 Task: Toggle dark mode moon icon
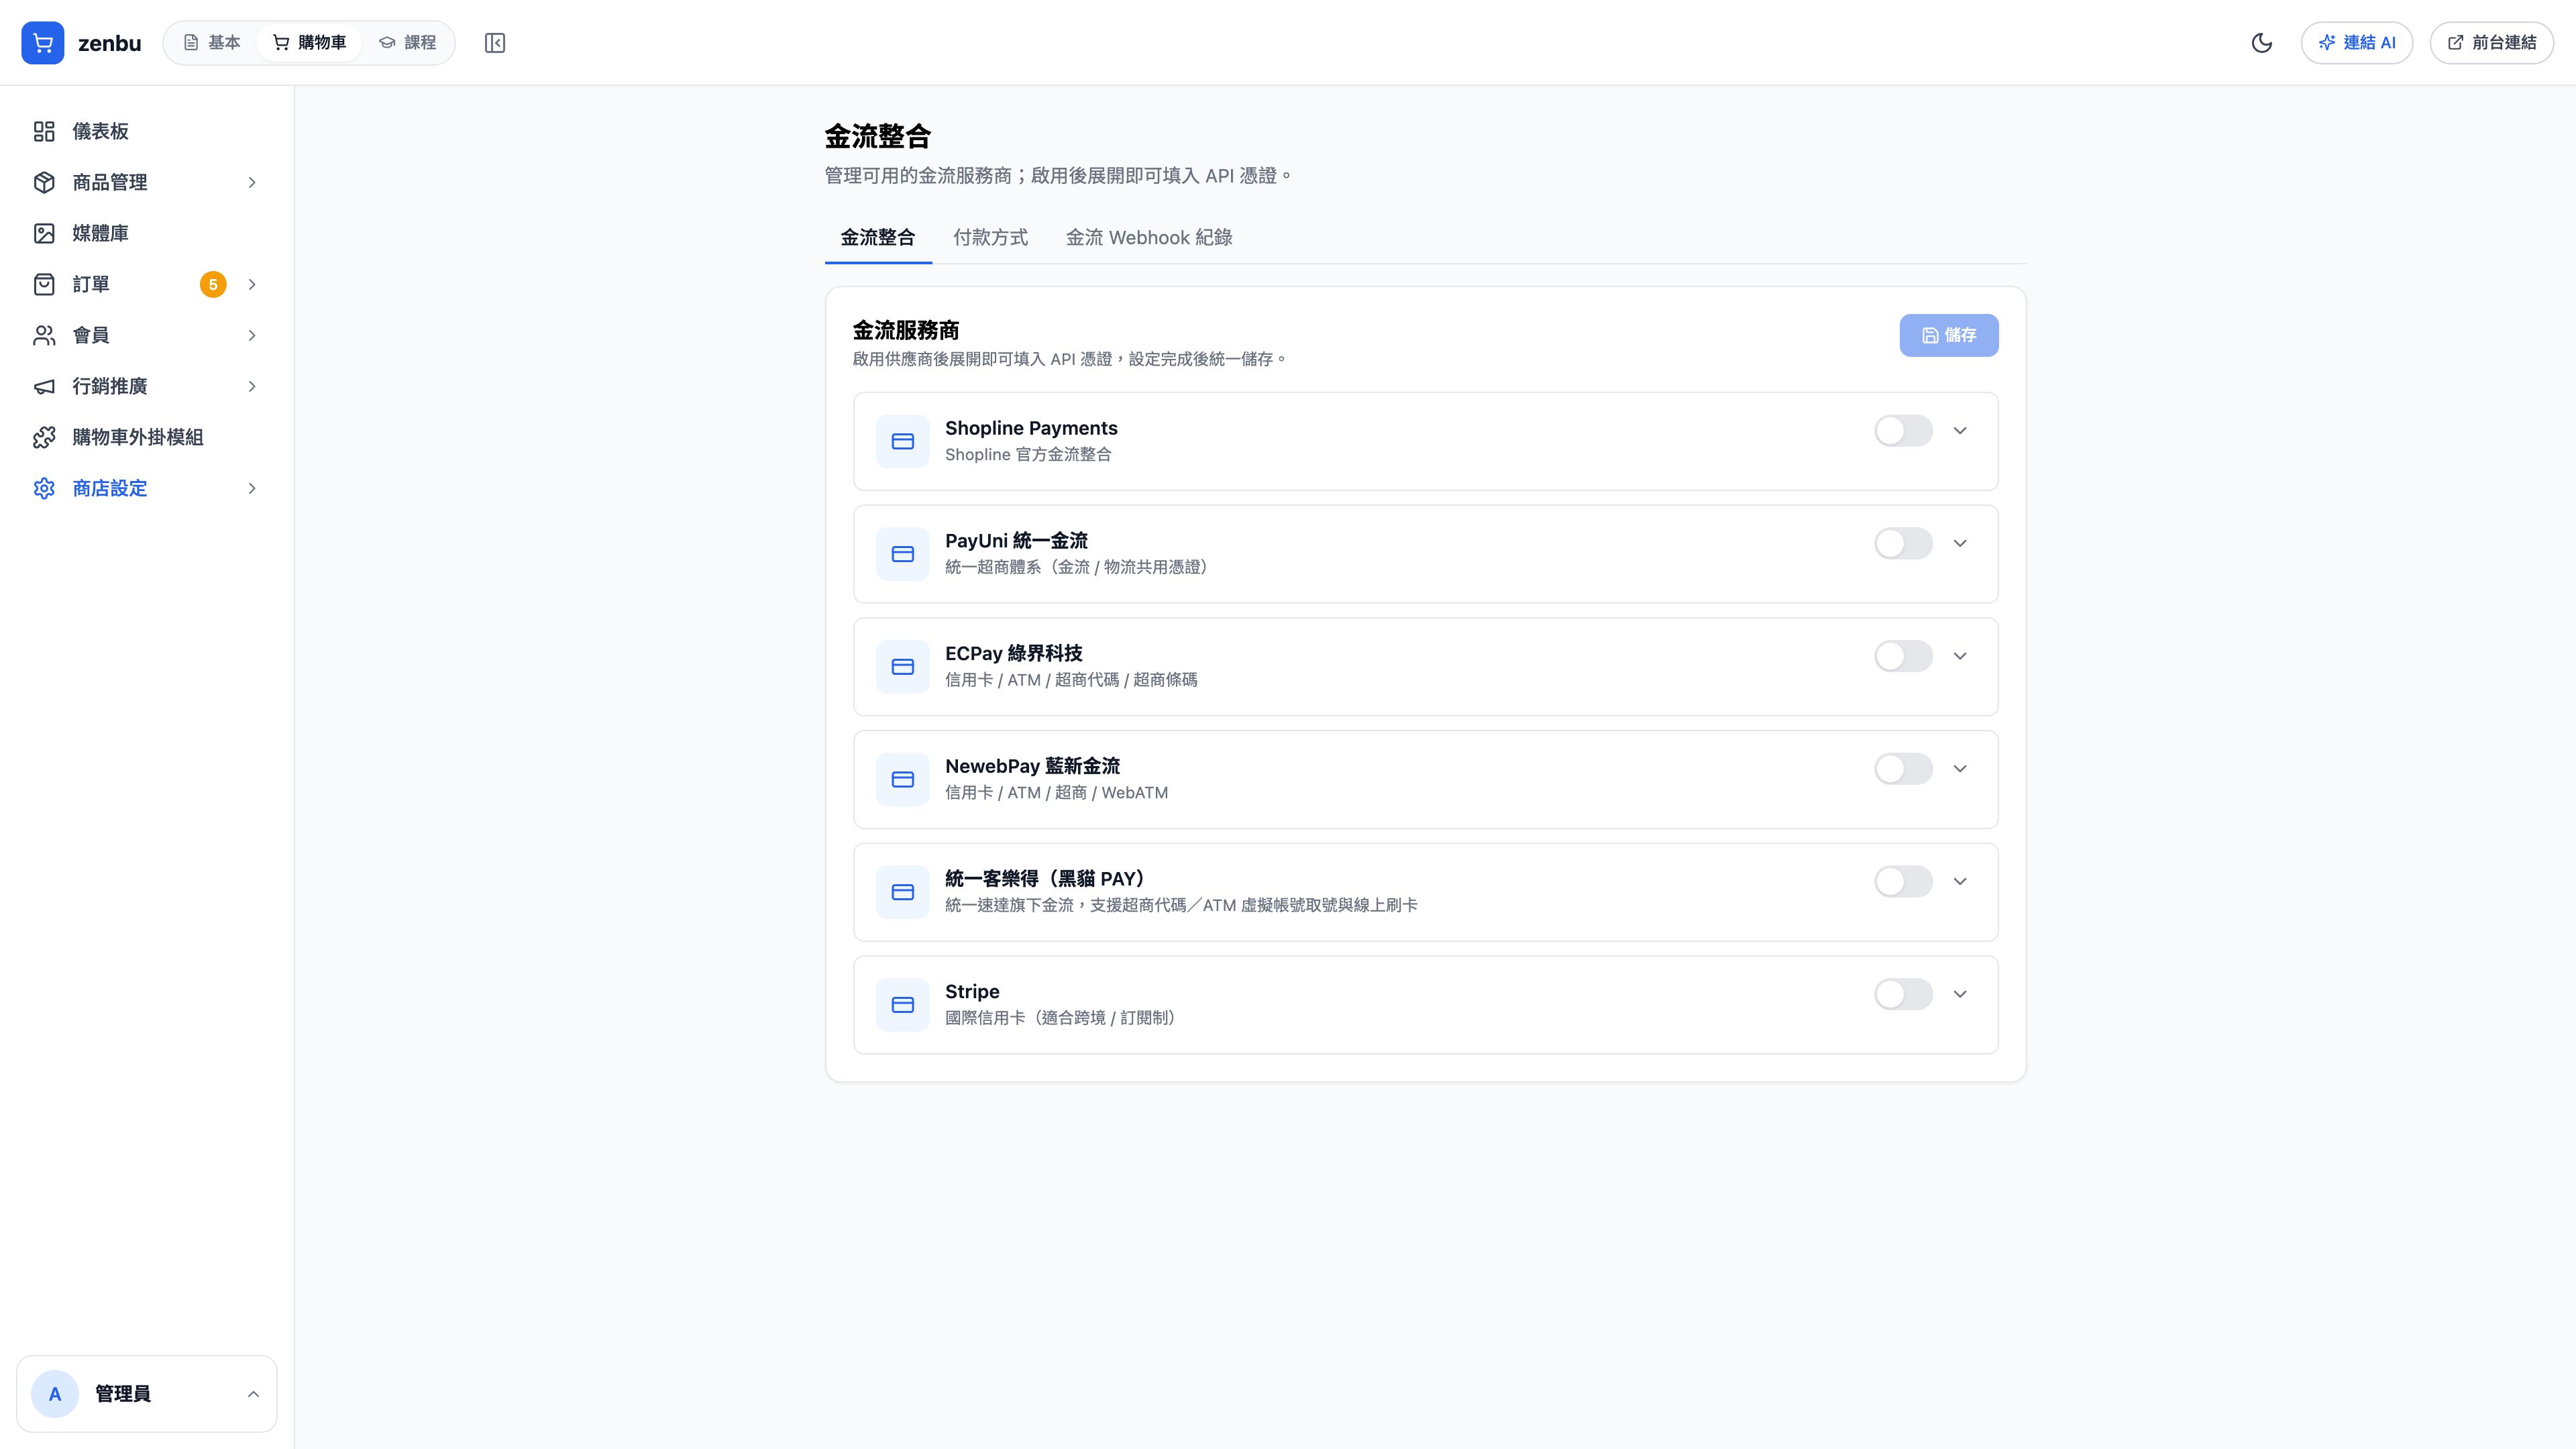[x=2262, y=43]
